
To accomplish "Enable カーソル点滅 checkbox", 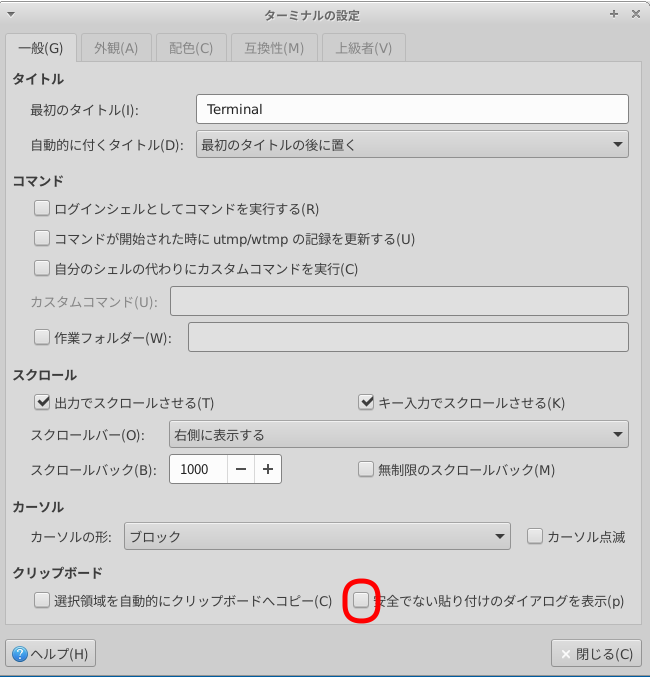I will [x=535, y=536].
